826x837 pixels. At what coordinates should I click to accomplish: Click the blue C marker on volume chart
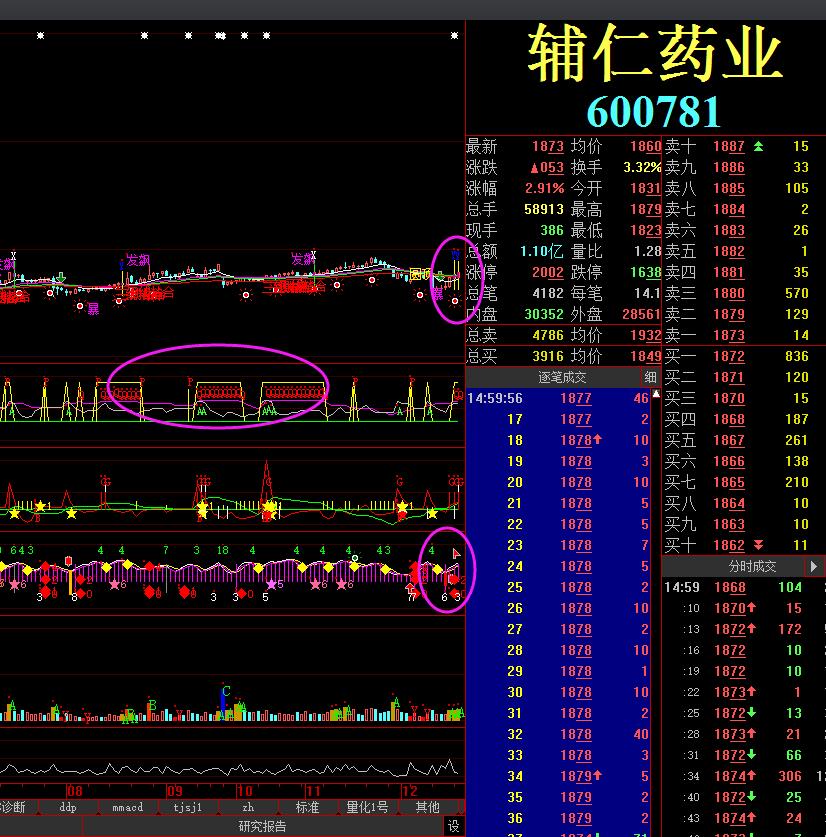[226, 691]
